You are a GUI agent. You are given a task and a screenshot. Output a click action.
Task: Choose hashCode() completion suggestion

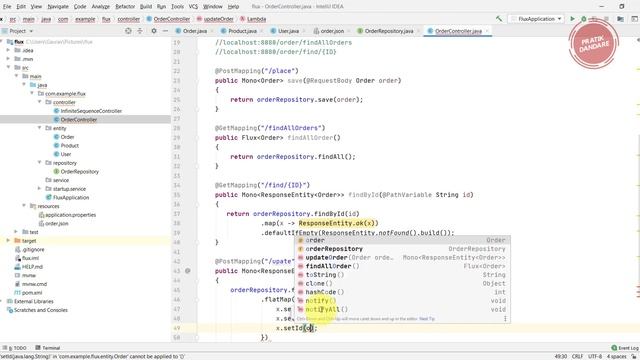point(402,292)
